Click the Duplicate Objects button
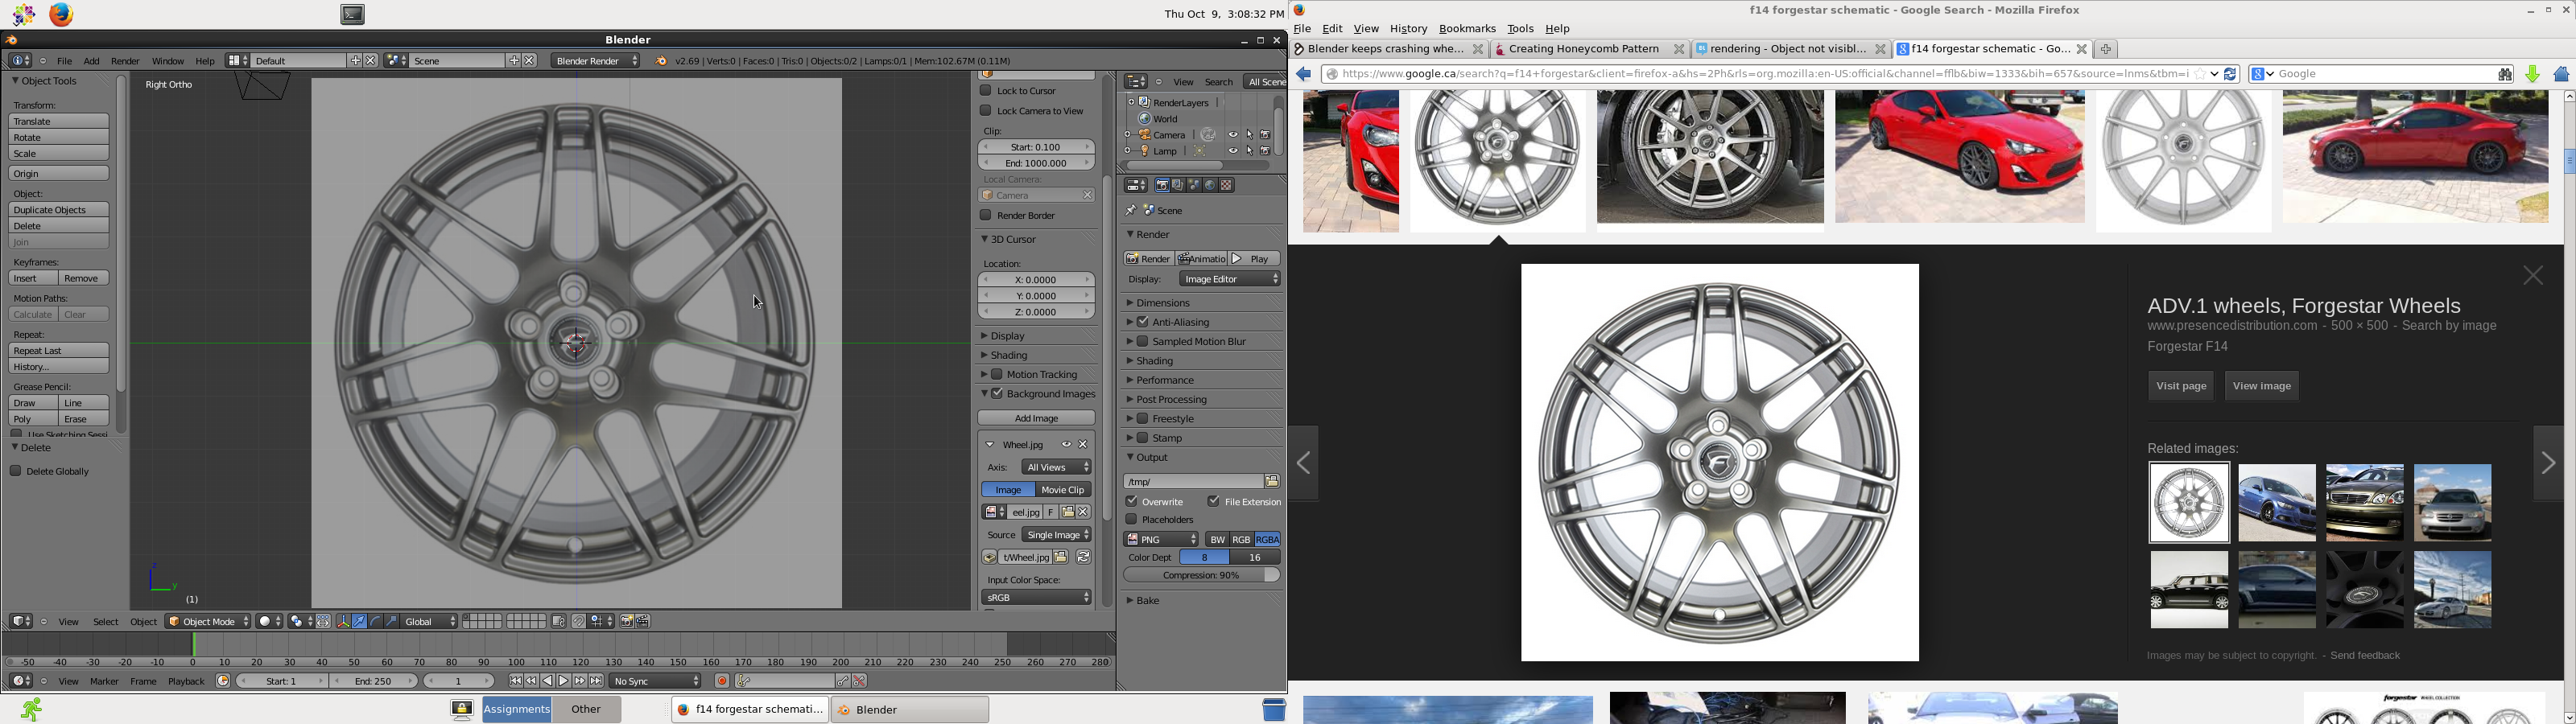2576x724 pixels. [59, 210]
